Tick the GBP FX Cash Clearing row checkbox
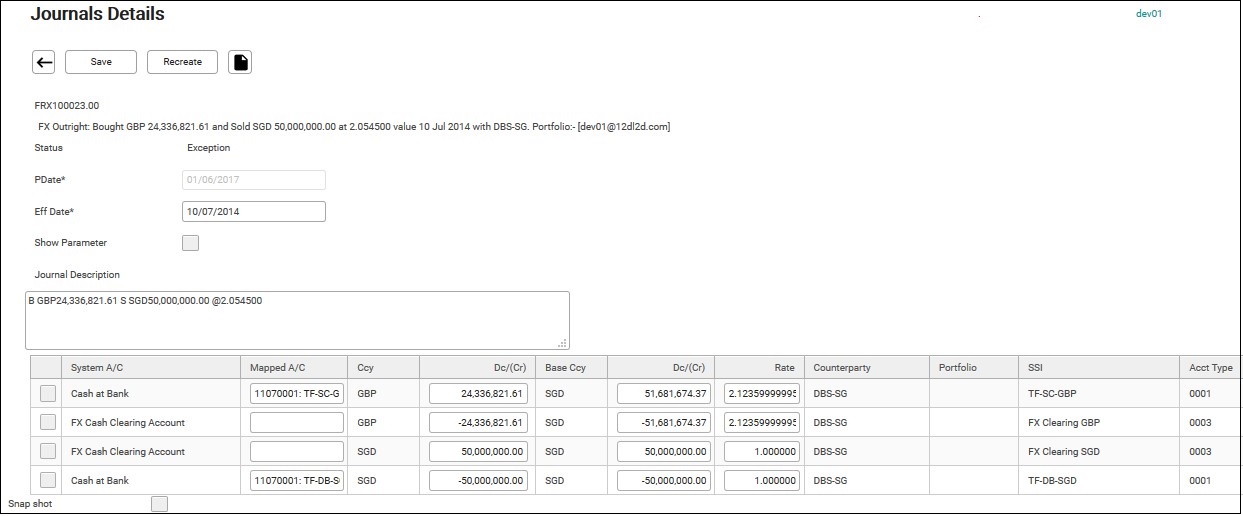 coord(48,423)
